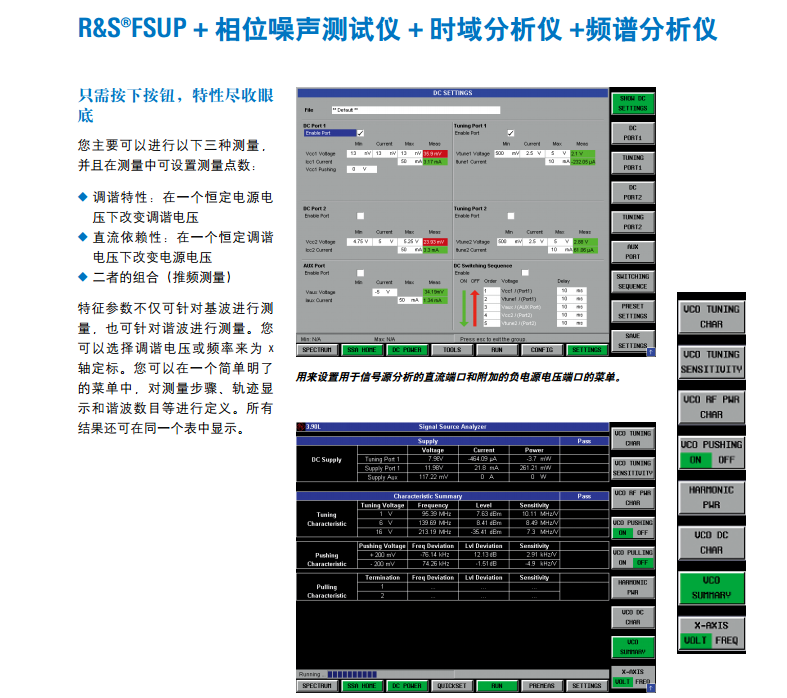Open SETTINGS in Signal Source Analyzer bar
Viewport: 787px width, 698px height.
[x=586, y=686]
